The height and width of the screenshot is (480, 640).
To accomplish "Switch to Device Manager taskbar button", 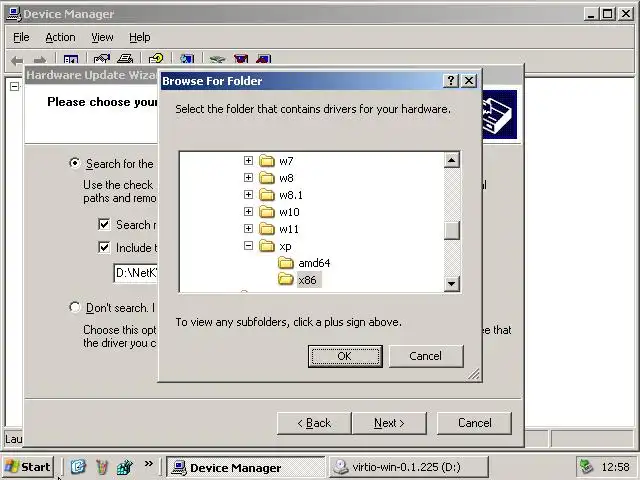I will [246, 467].
